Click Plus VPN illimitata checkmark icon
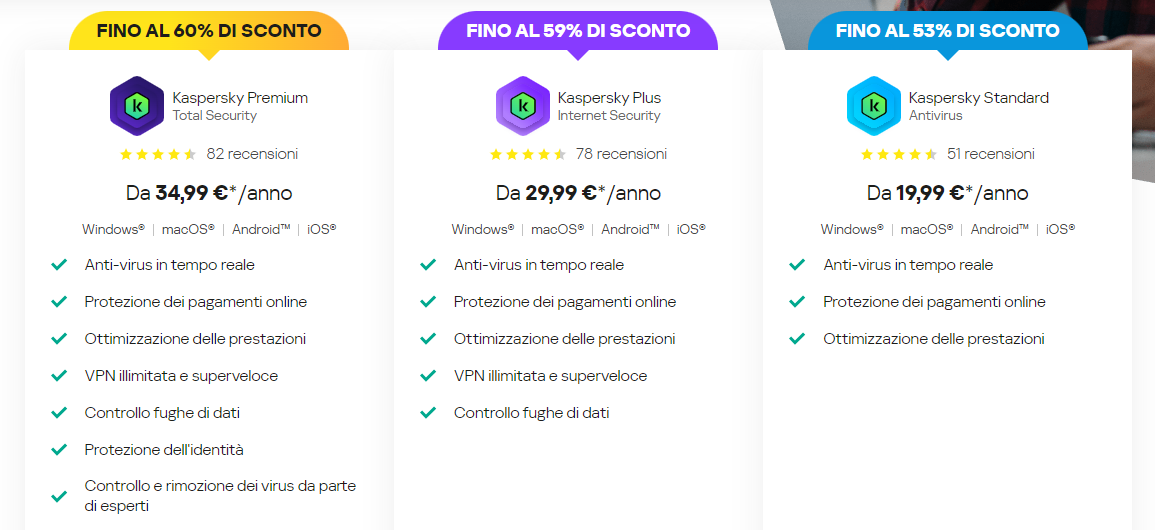The height and width of the screenshot is (530, 1155). tap(428, 376)
